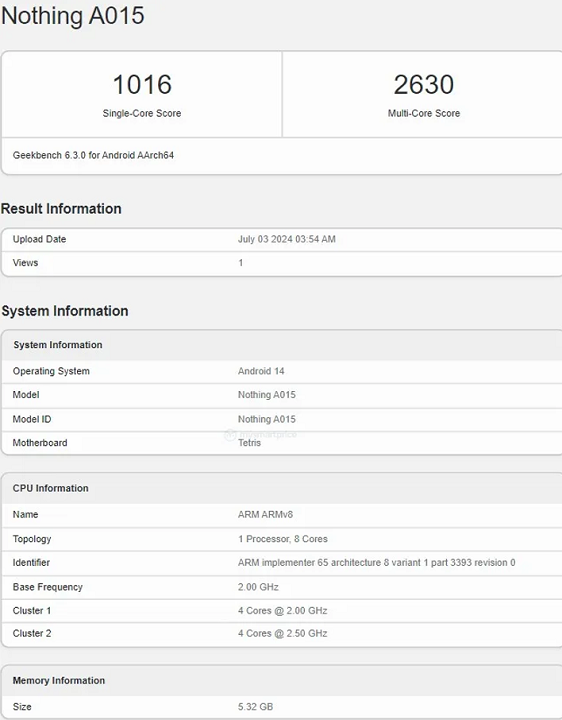Click the Motherboard value Tetris
Viewport: 562px width, 720px height.
(x=249, y=443)
